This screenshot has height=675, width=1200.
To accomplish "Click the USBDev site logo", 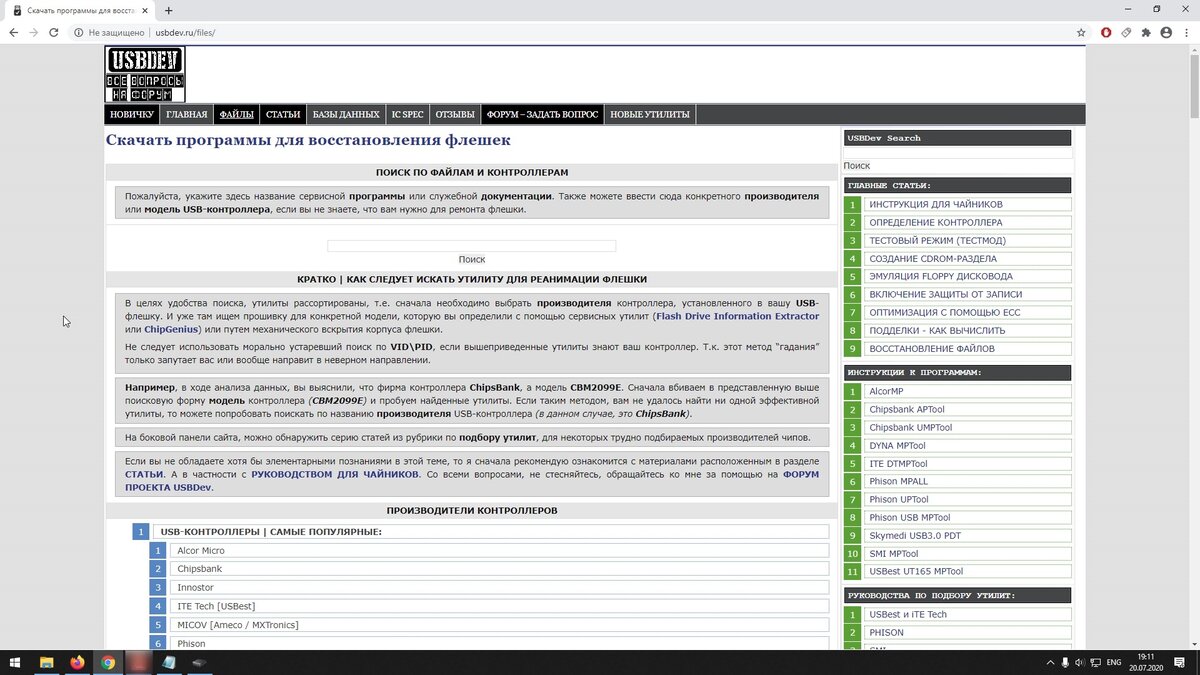I will 145,74.
